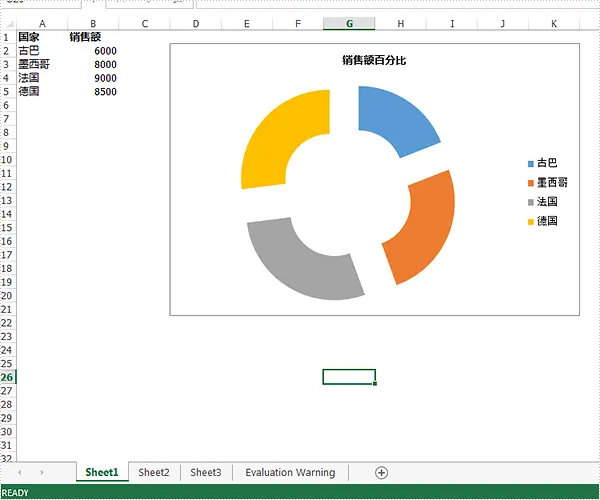Click legend label 德国

[547, 221]
